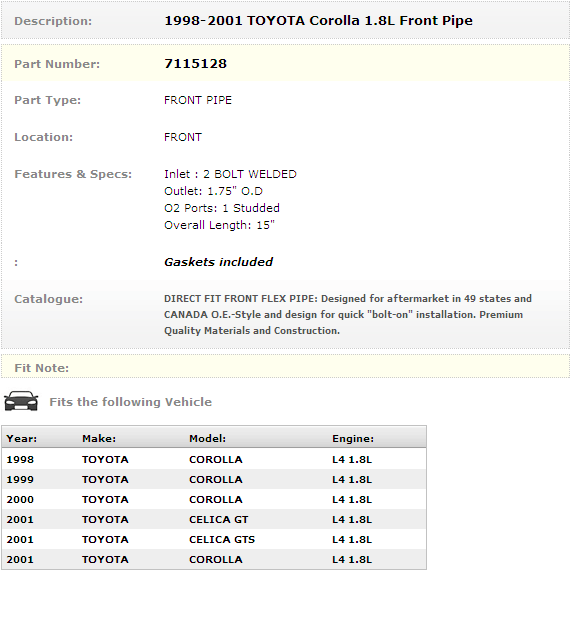The width and height of the screenshot is (570, 630).
Task: Click the Overall Length: 15" spec
Action: coord(219,225)
